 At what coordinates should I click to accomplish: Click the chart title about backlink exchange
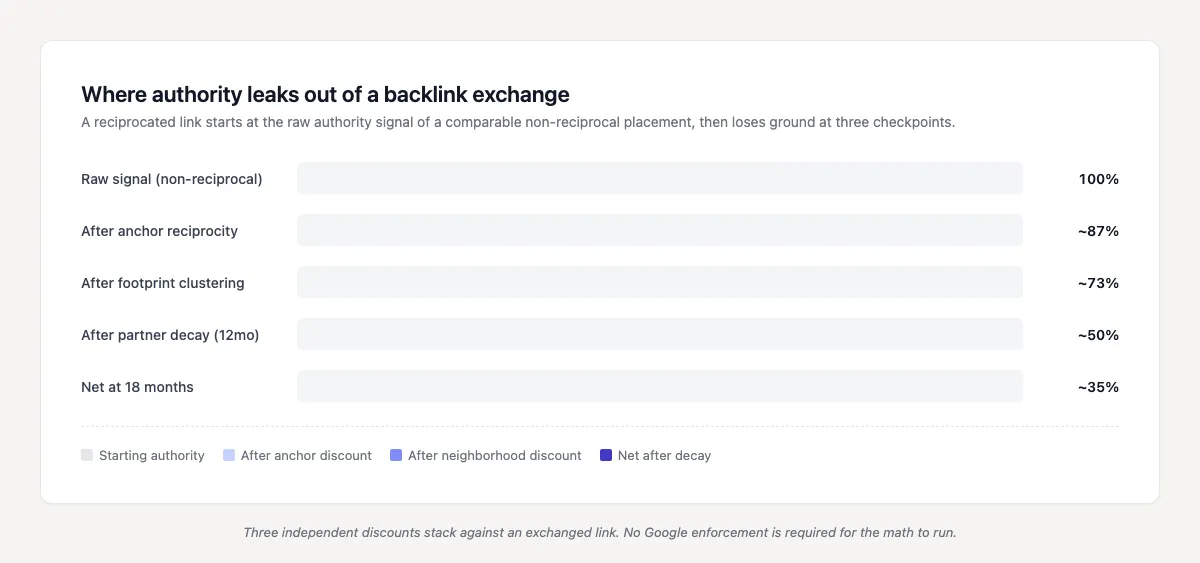(325, 94)
